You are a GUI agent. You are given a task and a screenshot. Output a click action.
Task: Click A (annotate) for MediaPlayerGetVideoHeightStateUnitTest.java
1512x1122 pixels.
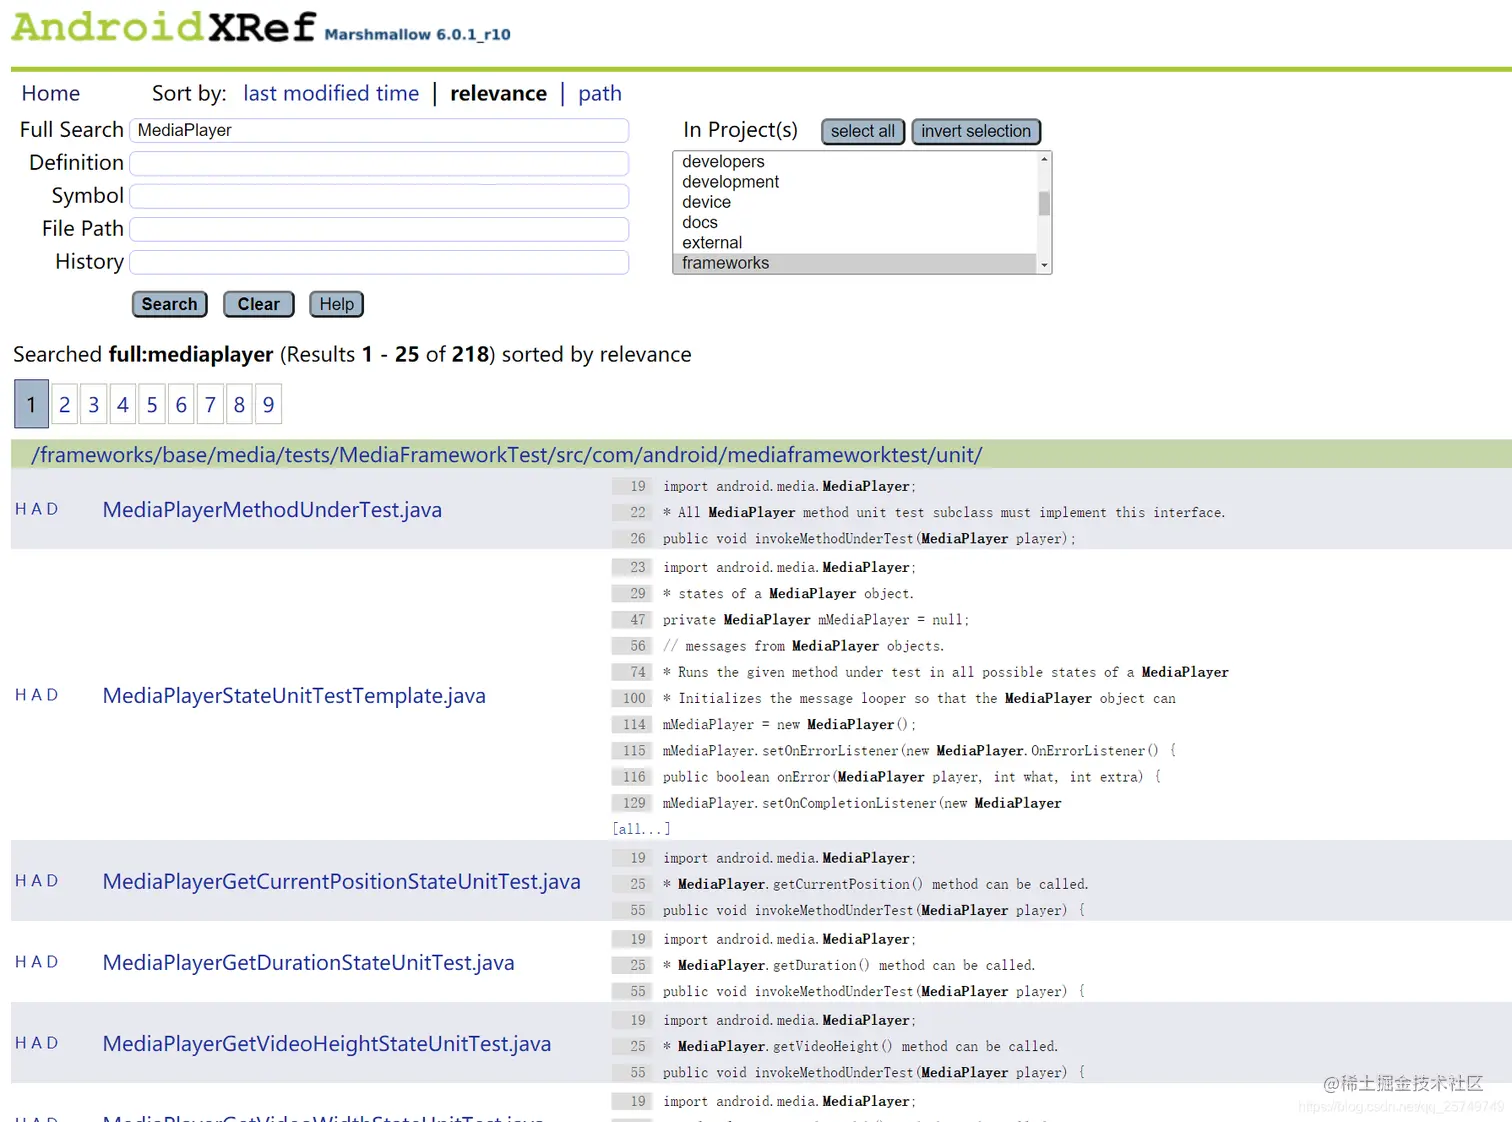[37, 1043]
